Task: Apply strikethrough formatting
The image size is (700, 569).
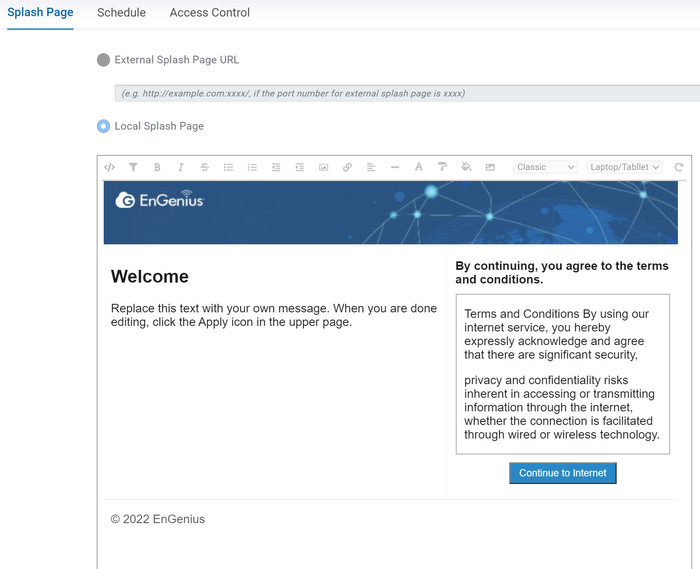Action: tap(204, 167)
